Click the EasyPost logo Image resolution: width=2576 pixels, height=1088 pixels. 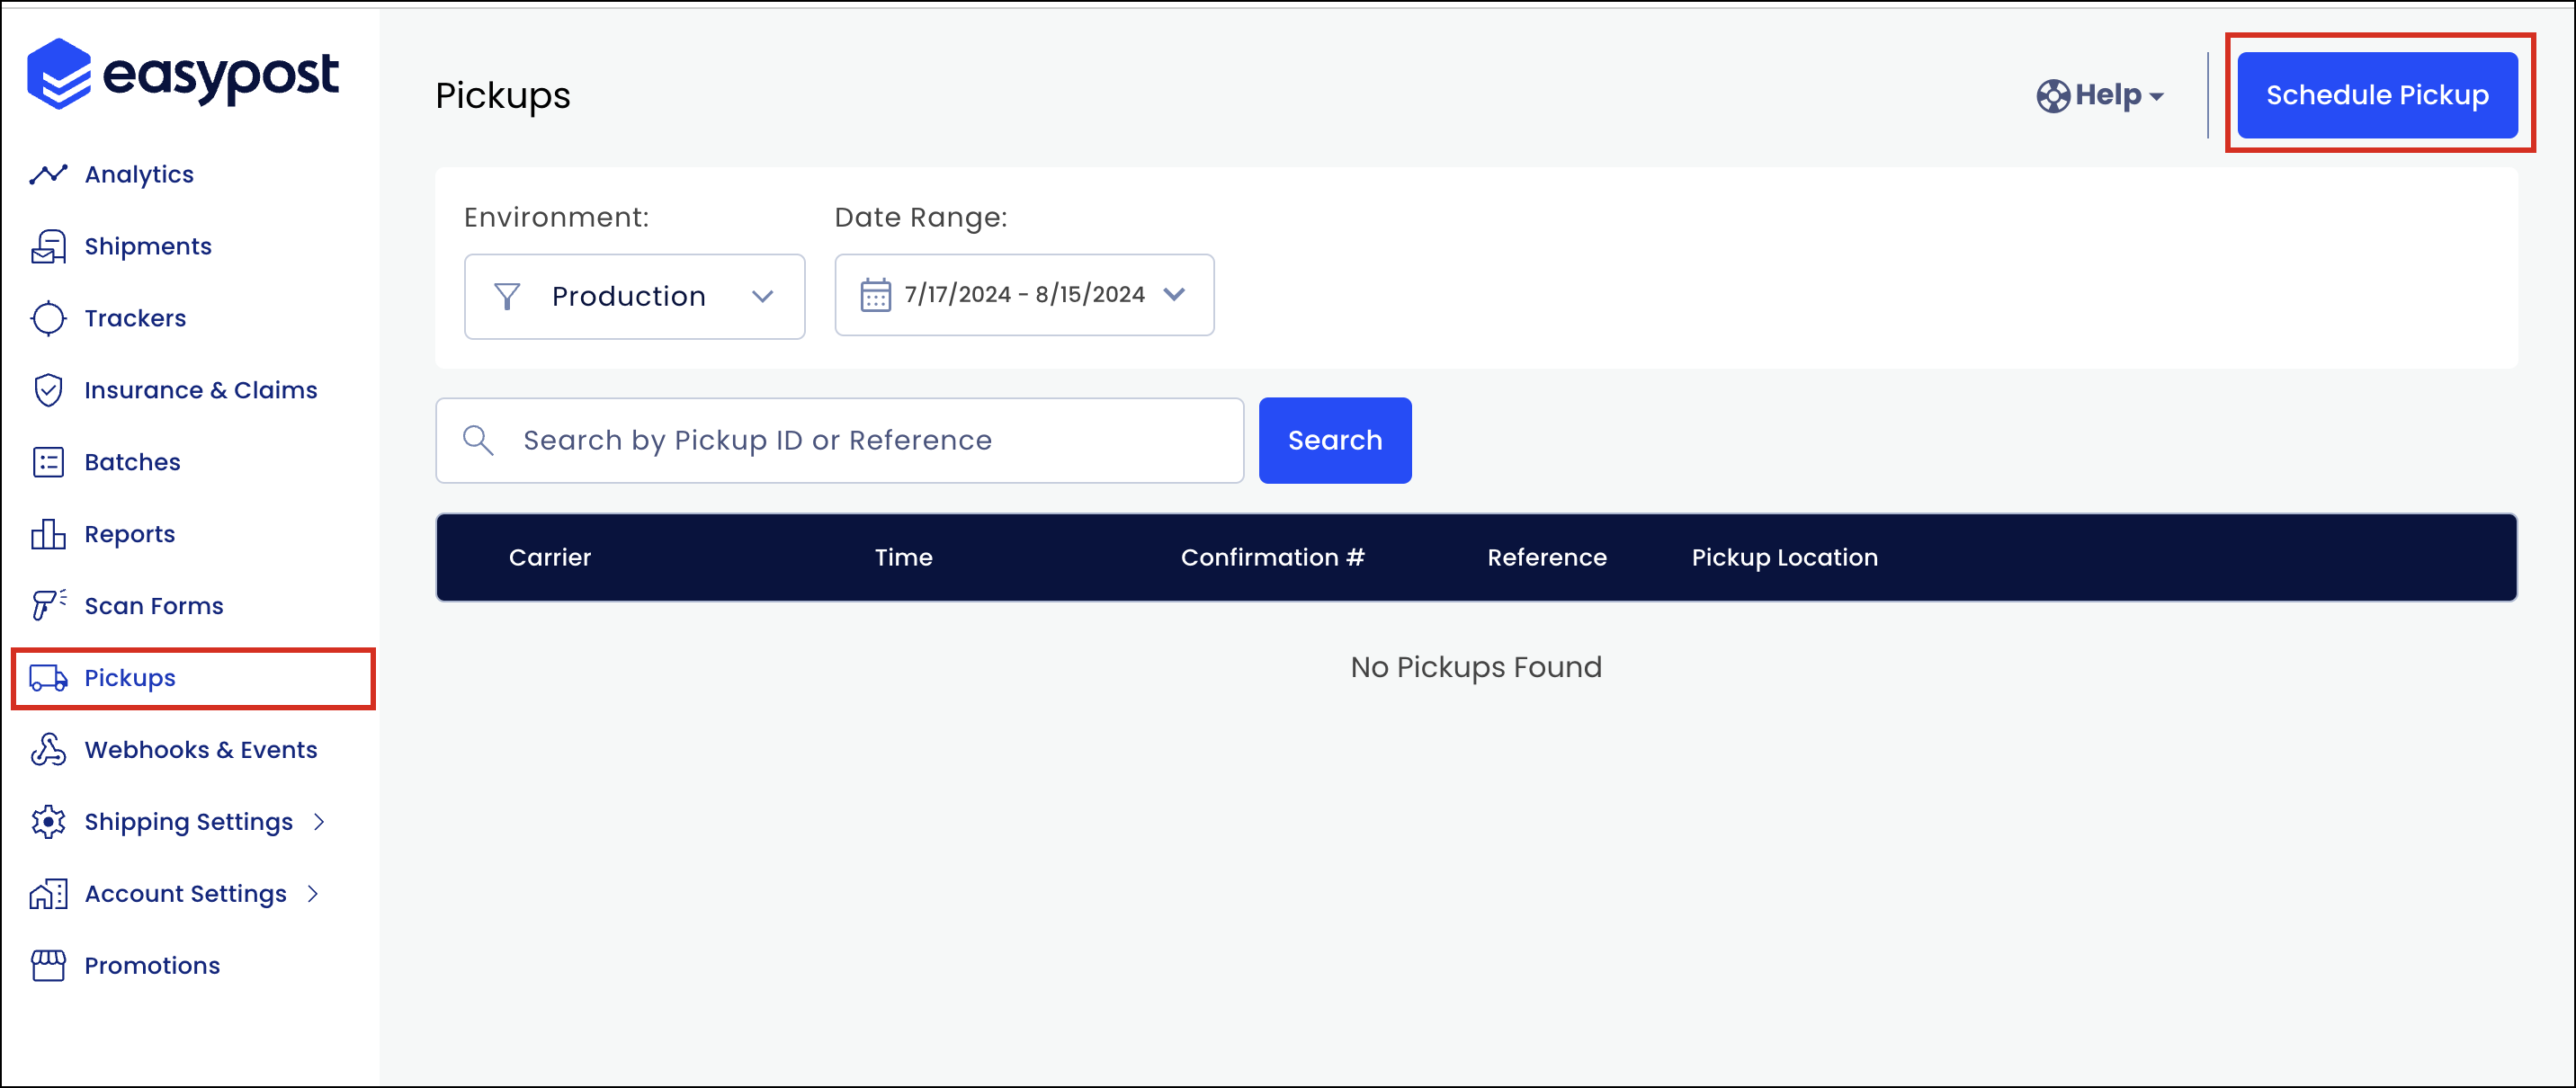[x=183, y=74]
